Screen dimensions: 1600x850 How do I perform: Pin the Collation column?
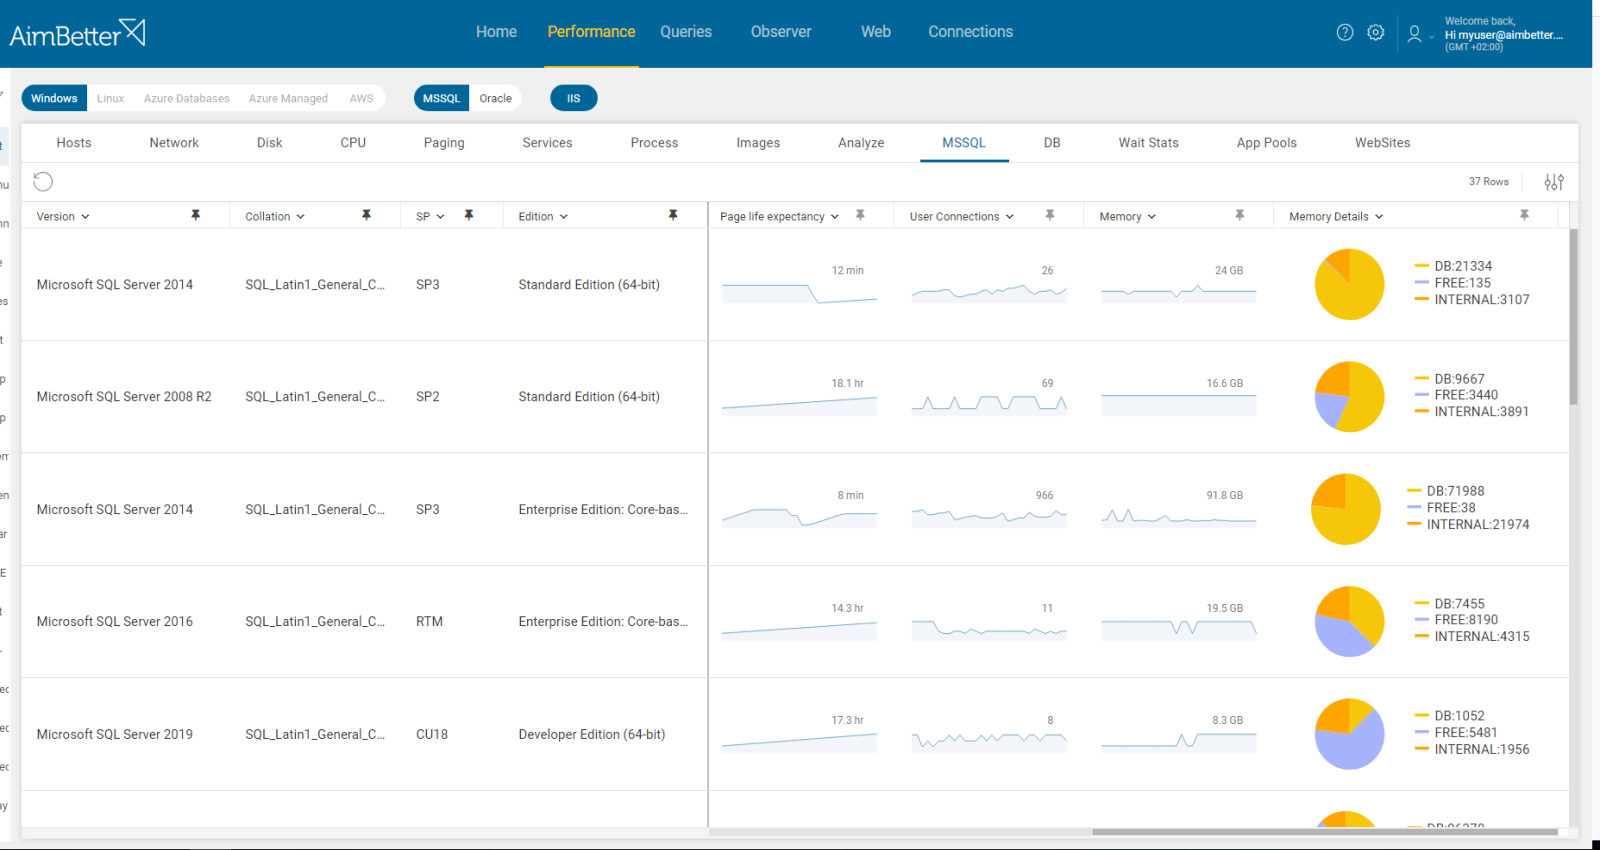367,215
